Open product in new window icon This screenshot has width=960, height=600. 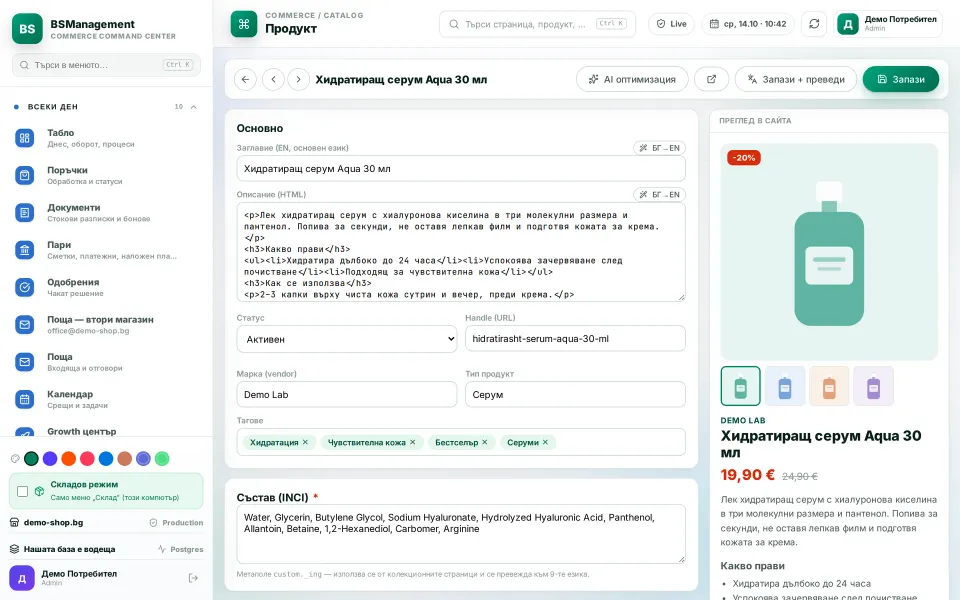tap(711, 79)
